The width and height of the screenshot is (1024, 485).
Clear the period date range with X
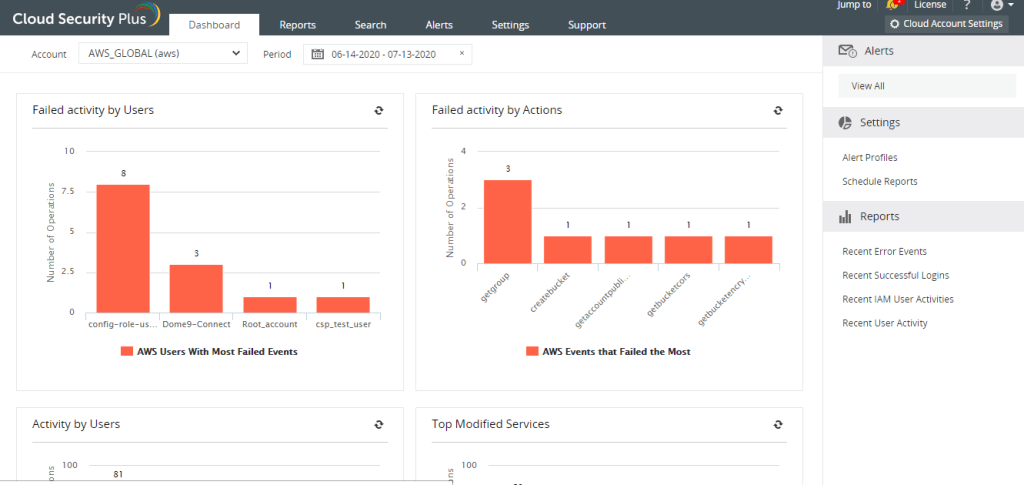pyautogui.click(x=461, y=54)
